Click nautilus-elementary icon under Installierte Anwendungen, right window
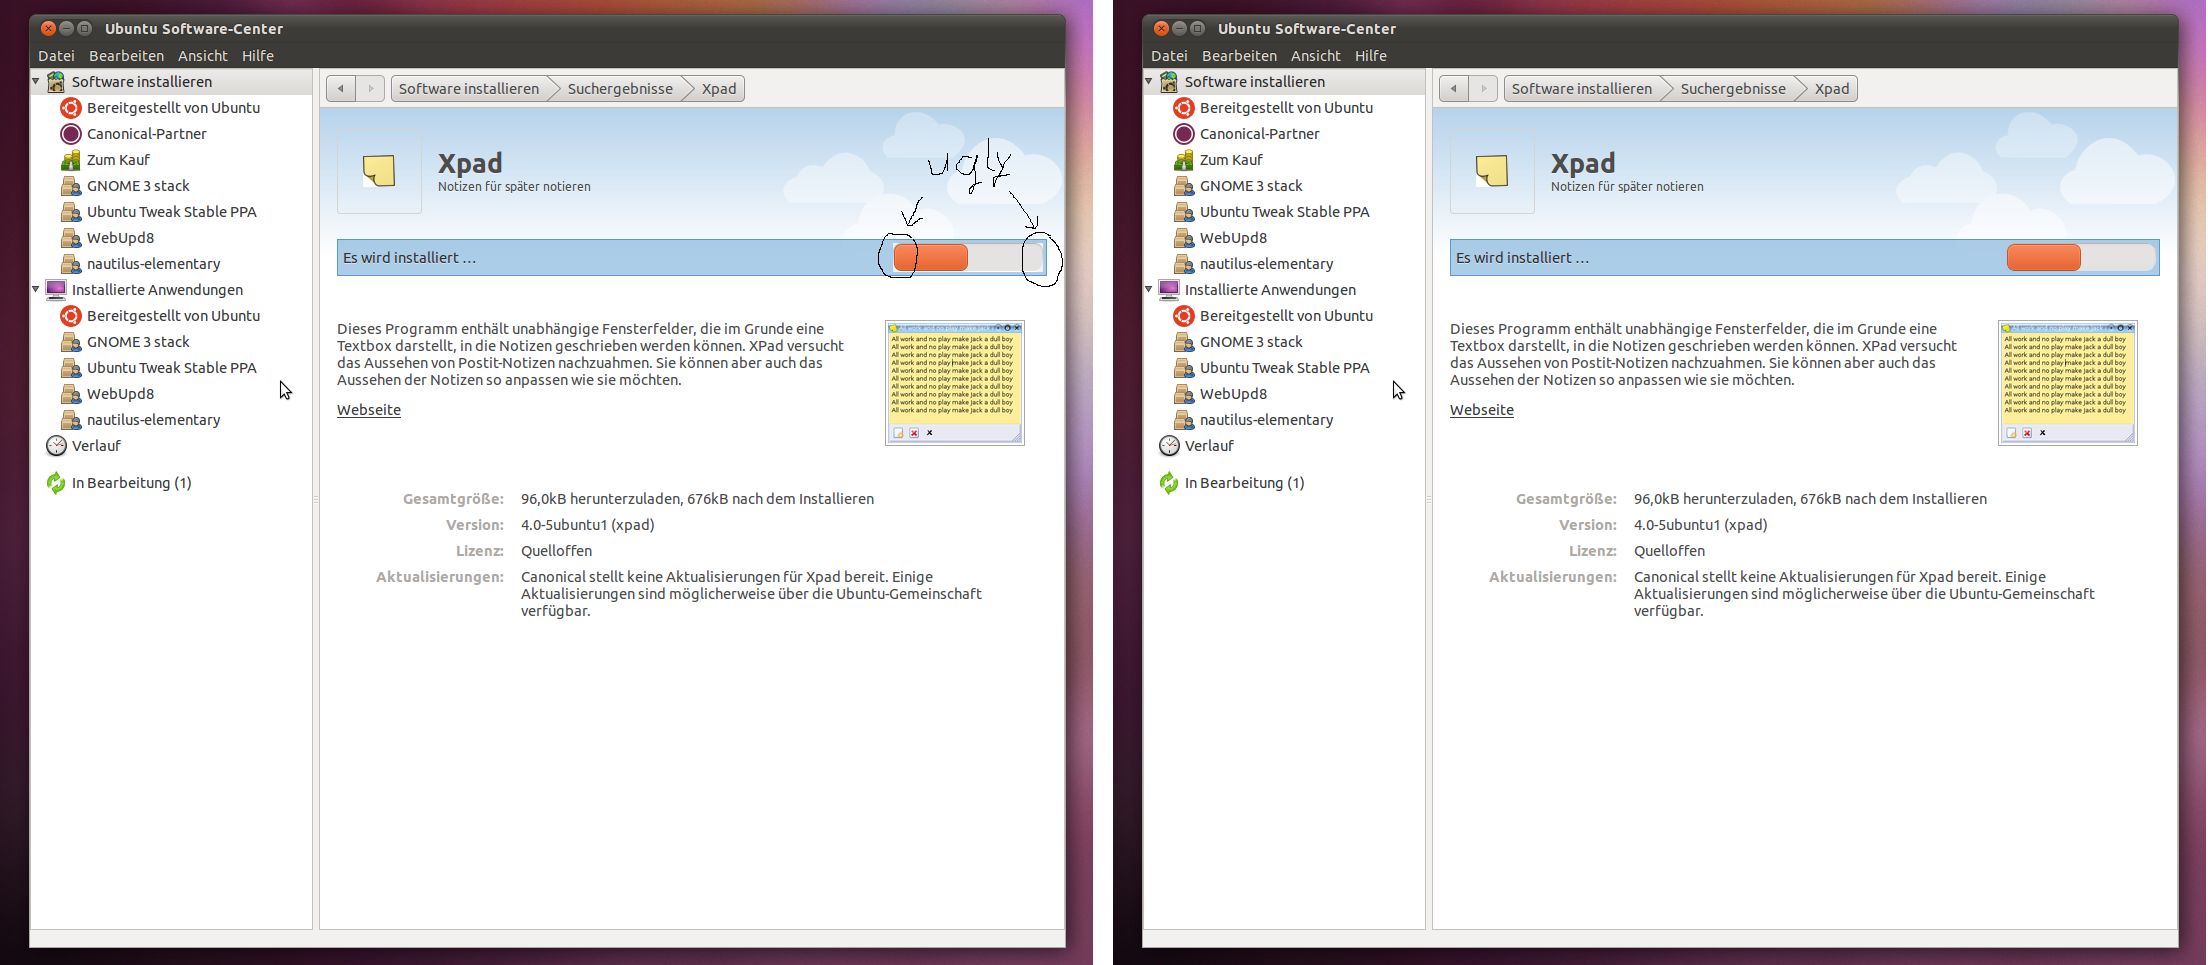The image size is (2208, 965). click(1183, 420)
